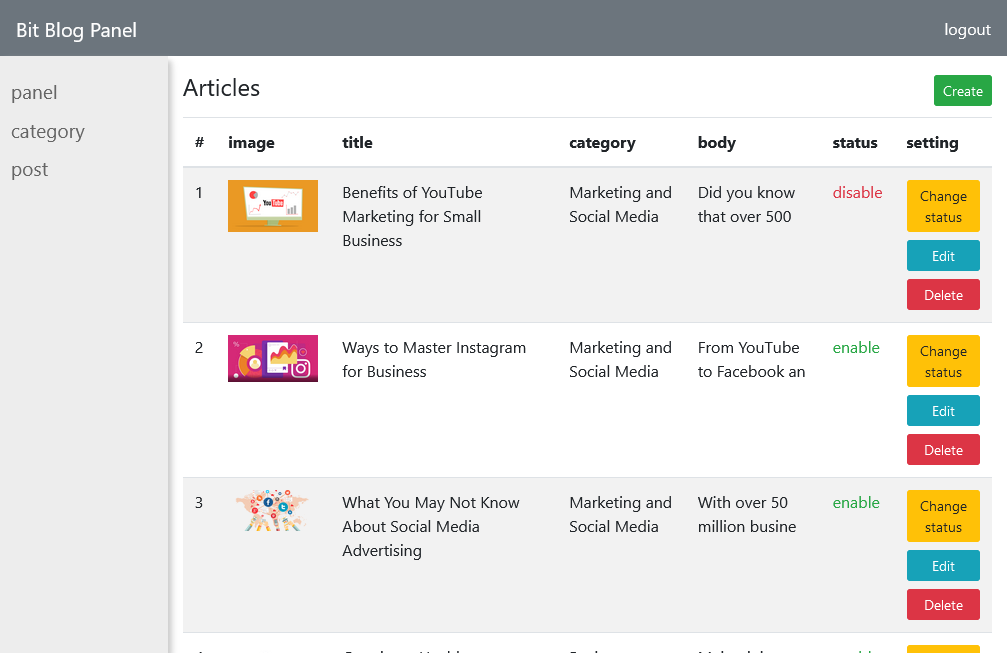Open the social media map thumbnail
This screenshot has width=1007, height=653.
[273, 510]
